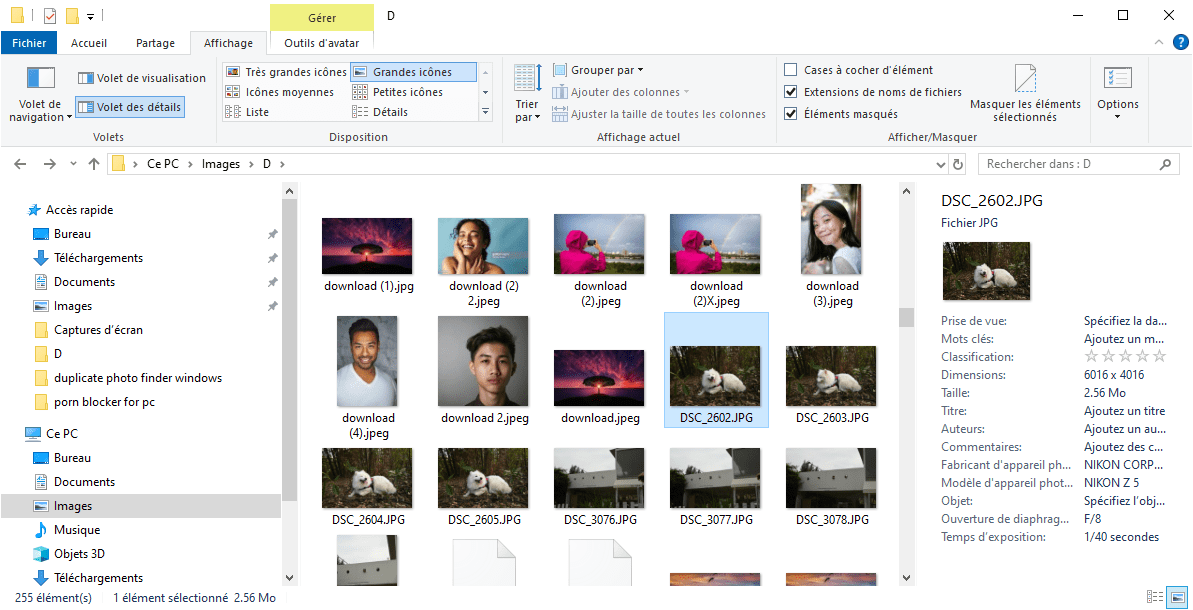
Task: Click Images in the address path
Action: point(221,164)
